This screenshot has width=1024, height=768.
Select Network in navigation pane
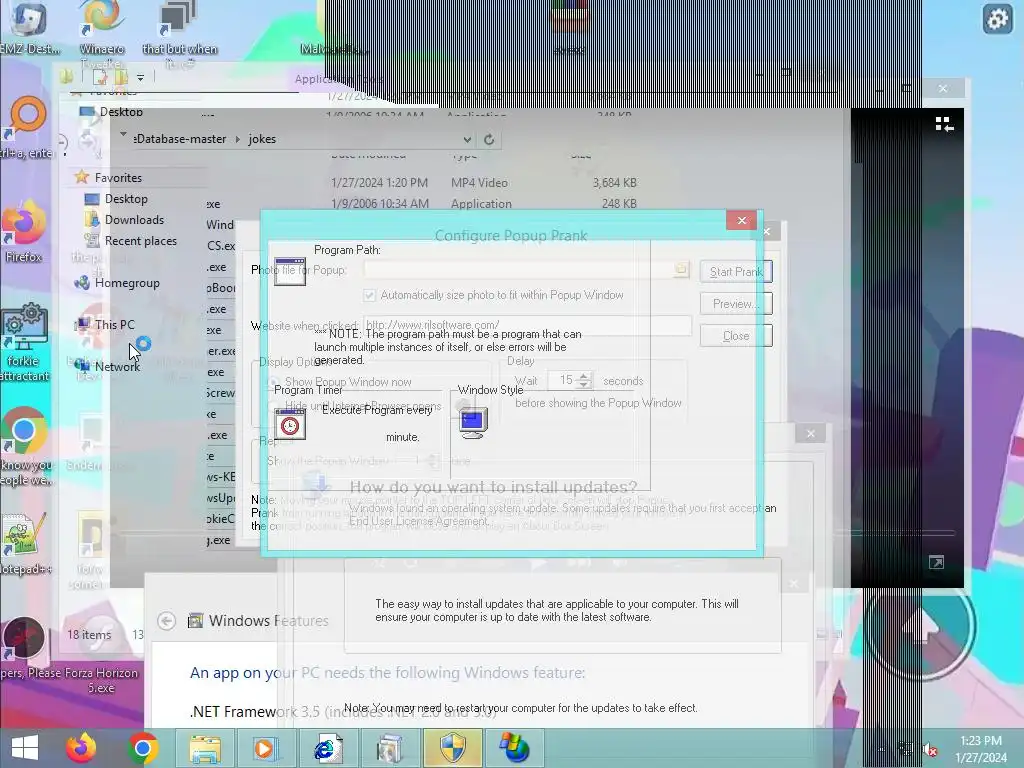117,366
